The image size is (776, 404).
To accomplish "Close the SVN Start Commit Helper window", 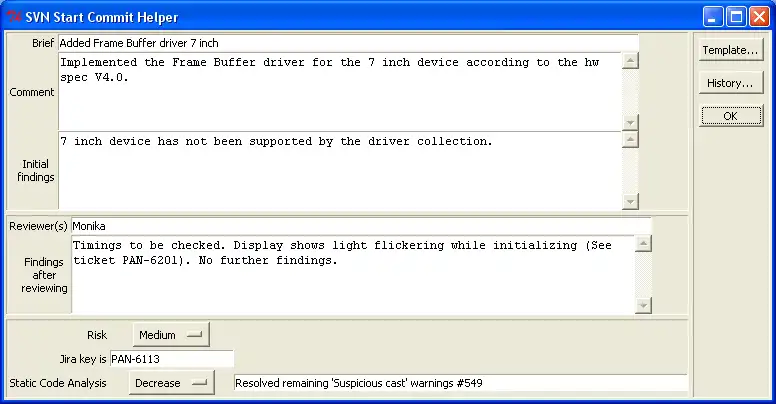I will coord(759,17).
